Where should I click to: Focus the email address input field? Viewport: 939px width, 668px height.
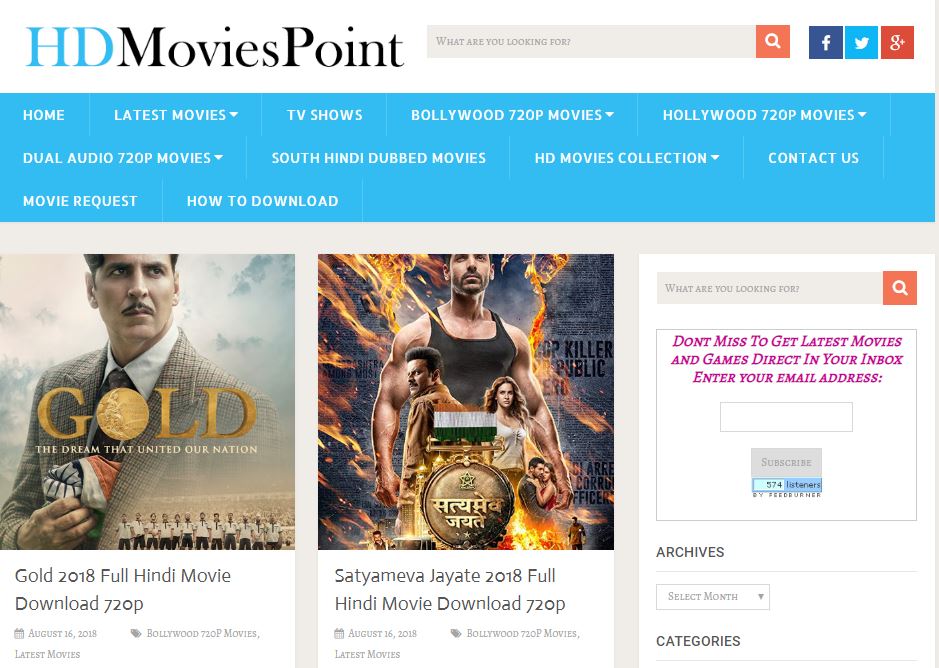[x=786, y=417]
